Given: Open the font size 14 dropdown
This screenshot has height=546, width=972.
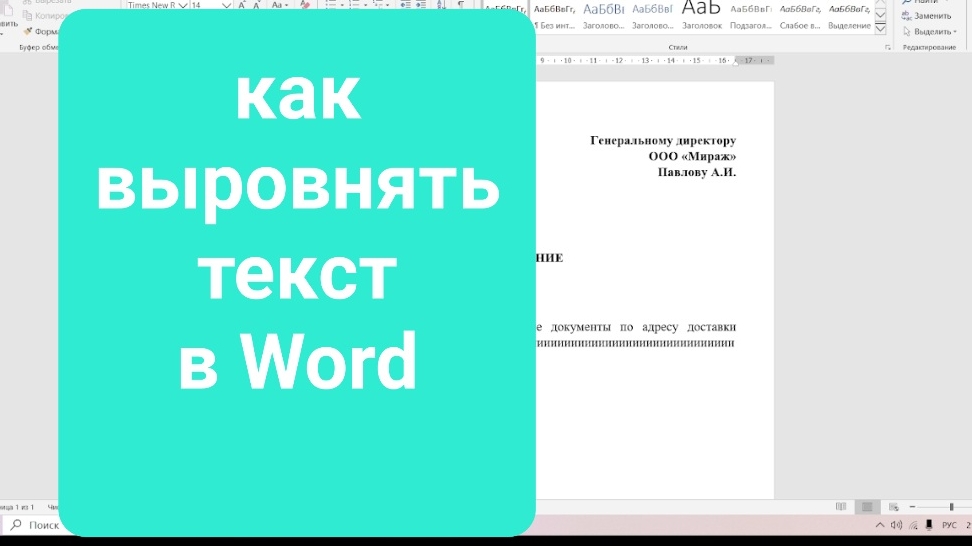Looking at the screenshot, I should click(226, 5).
